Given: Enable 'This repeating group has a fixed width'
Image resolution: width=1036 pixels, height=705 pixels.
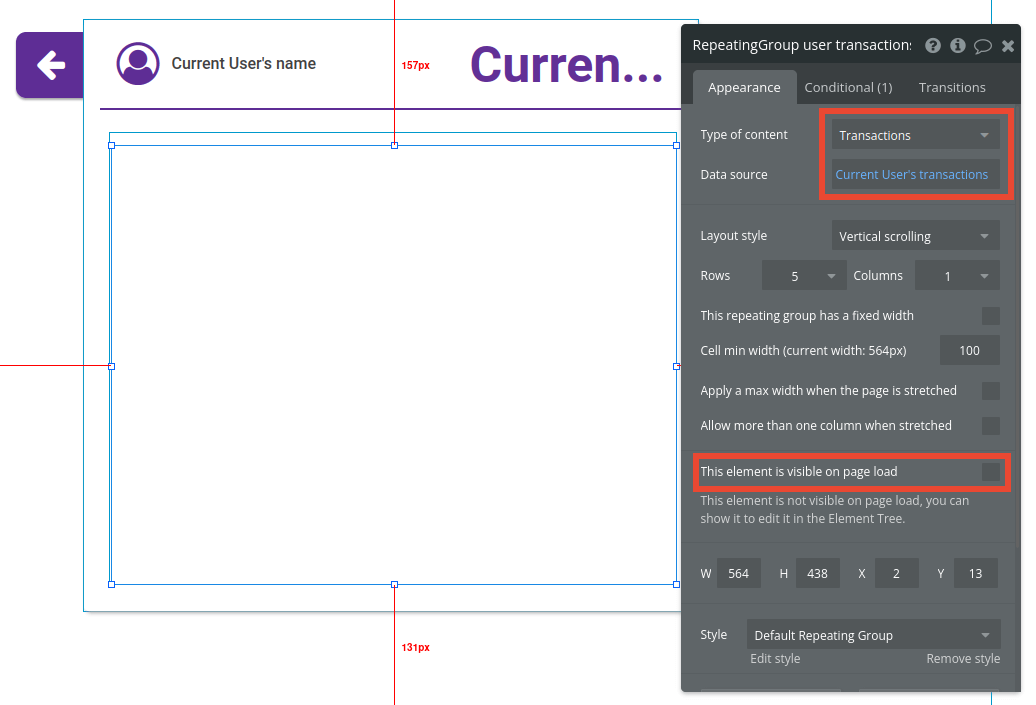Looking at the screenshot, I should point(991,315).
